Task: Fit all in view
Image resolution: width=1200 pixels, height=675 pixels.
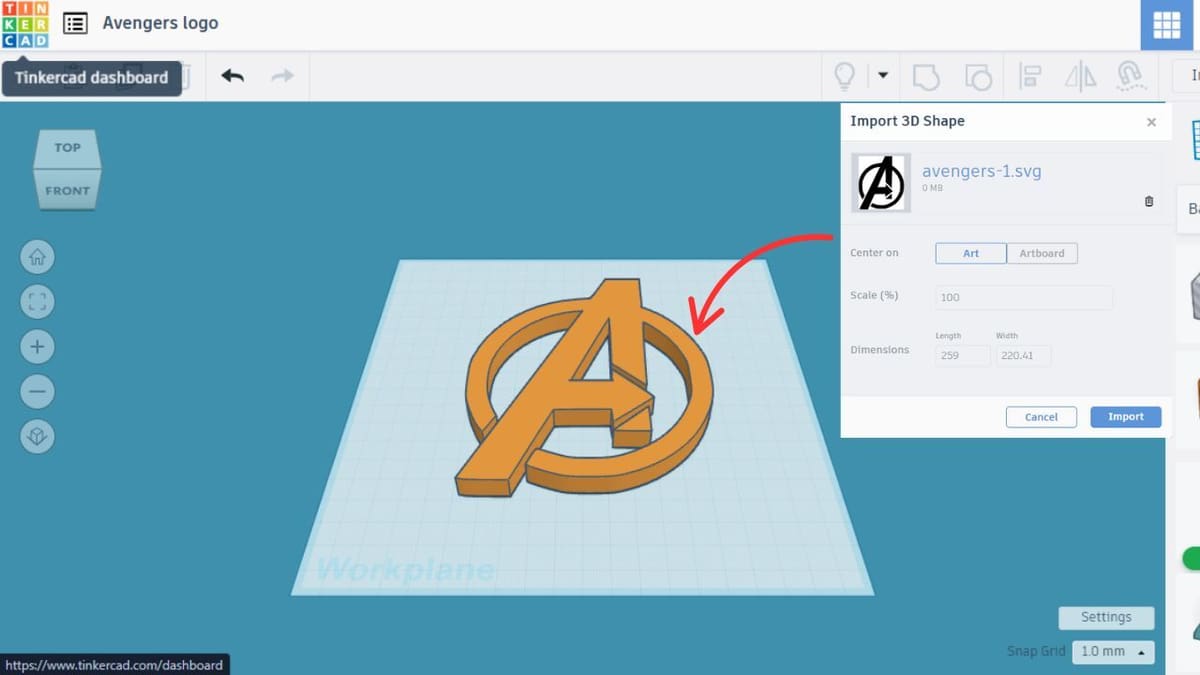Action: click(37, 302)
